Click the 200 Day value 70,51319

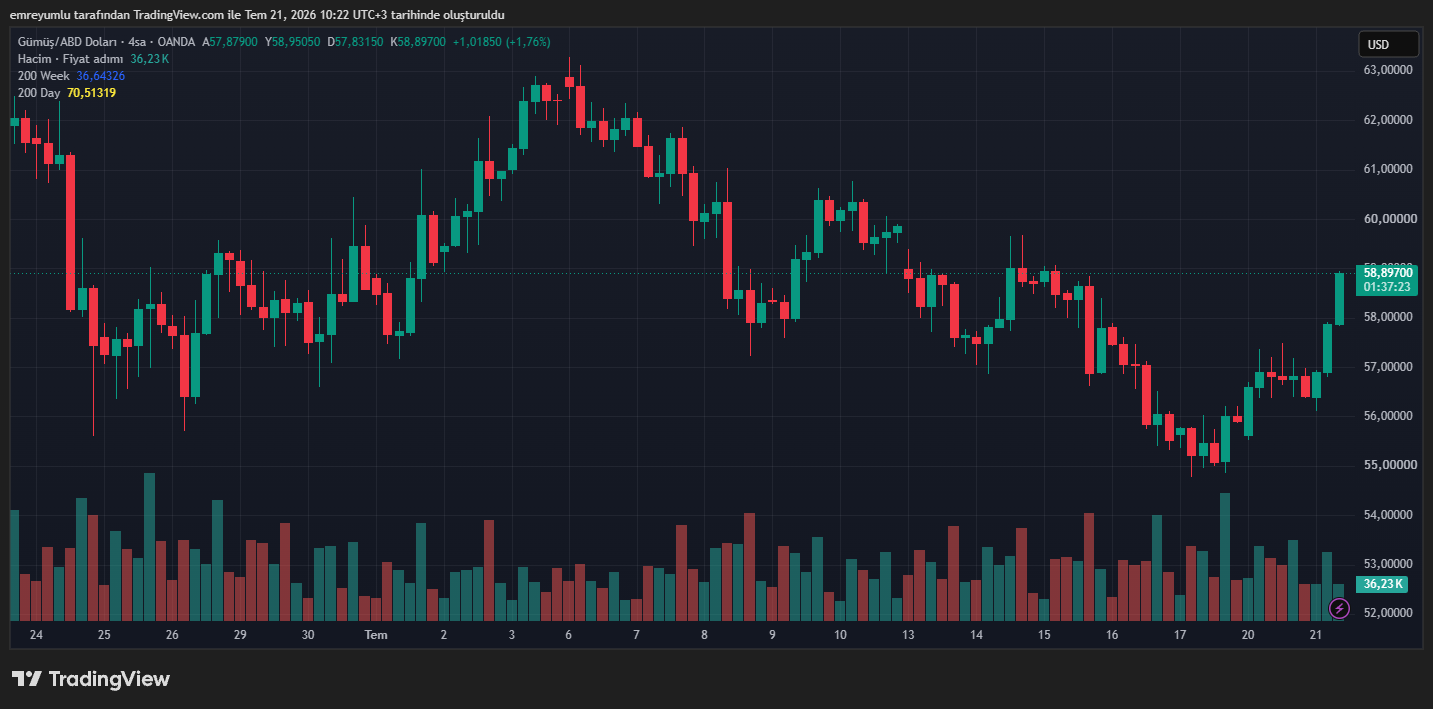pyautogui.click(x=92, y=93)
